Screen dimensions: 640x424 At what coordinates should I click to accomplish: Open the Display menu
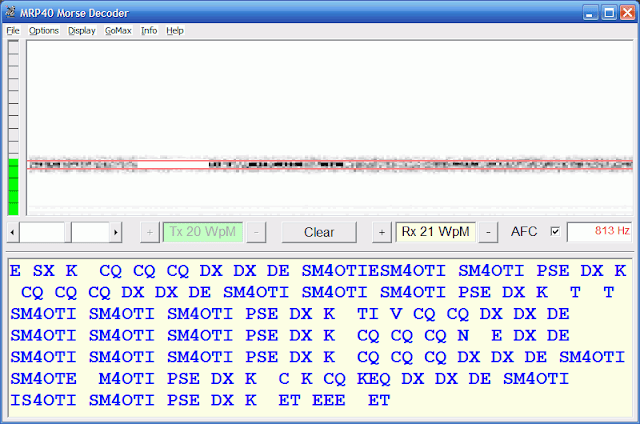81,31
